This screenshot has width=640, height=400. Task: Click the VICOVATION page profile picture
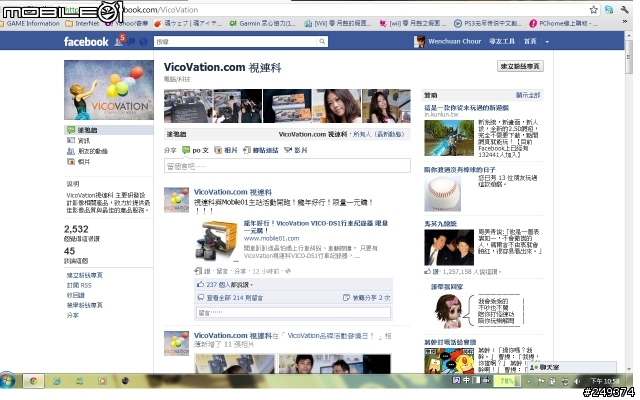[x=109, y=90]
